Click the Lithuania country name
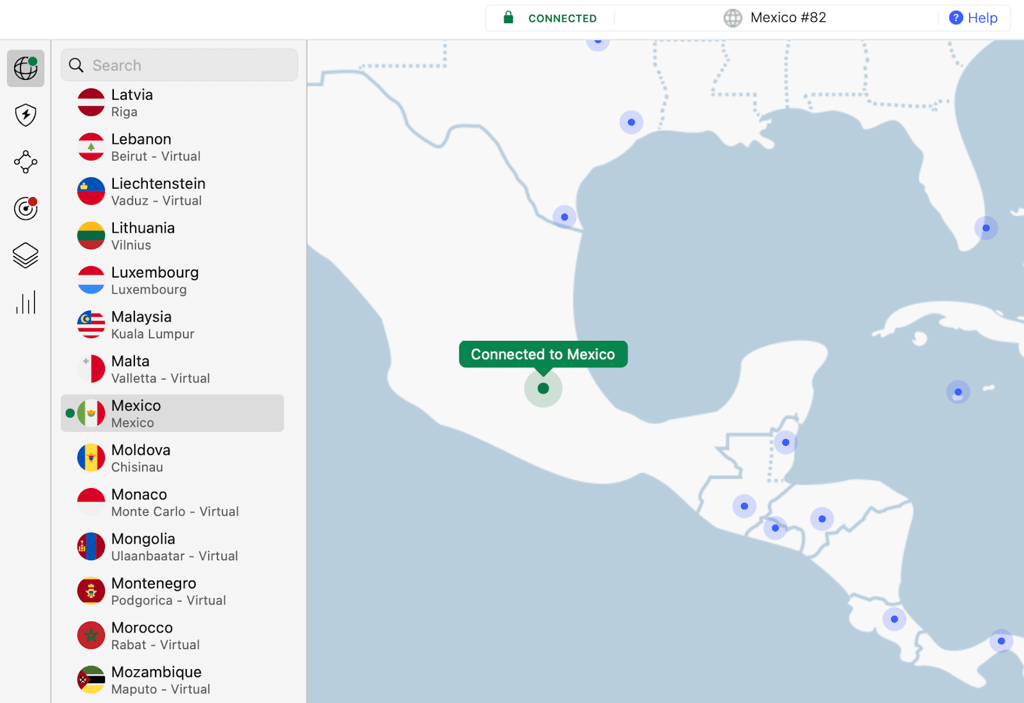This screenshot has height=703, width=1024. click(x=143, y=228)
